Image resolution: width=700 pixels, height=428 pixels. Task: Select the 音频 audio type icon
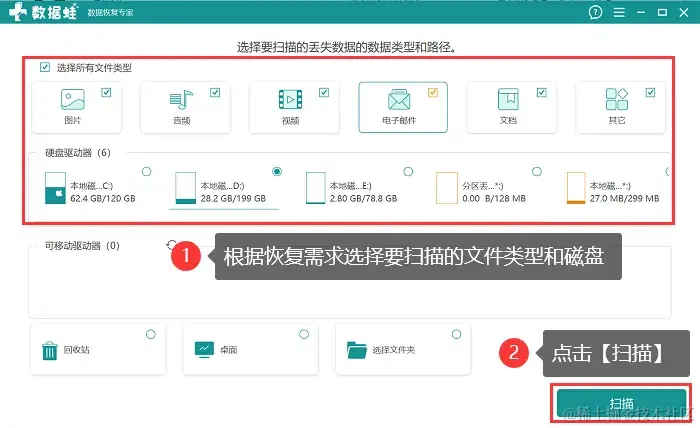point(181,99)
